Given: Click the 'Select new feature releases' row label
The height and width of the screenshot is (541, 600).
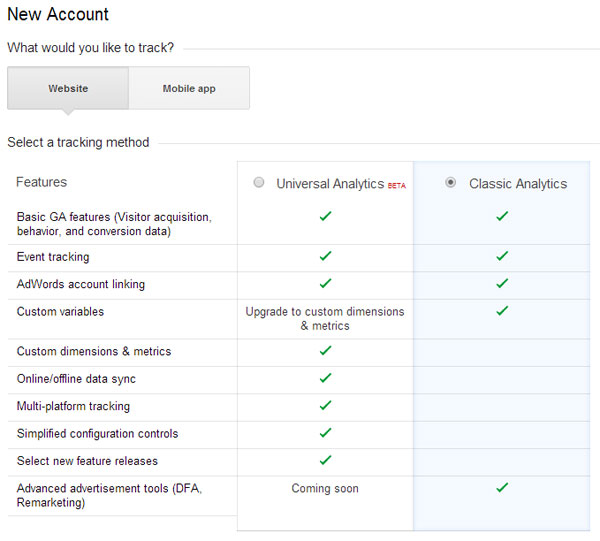Looking at the screenshot, I should [87, 461].
